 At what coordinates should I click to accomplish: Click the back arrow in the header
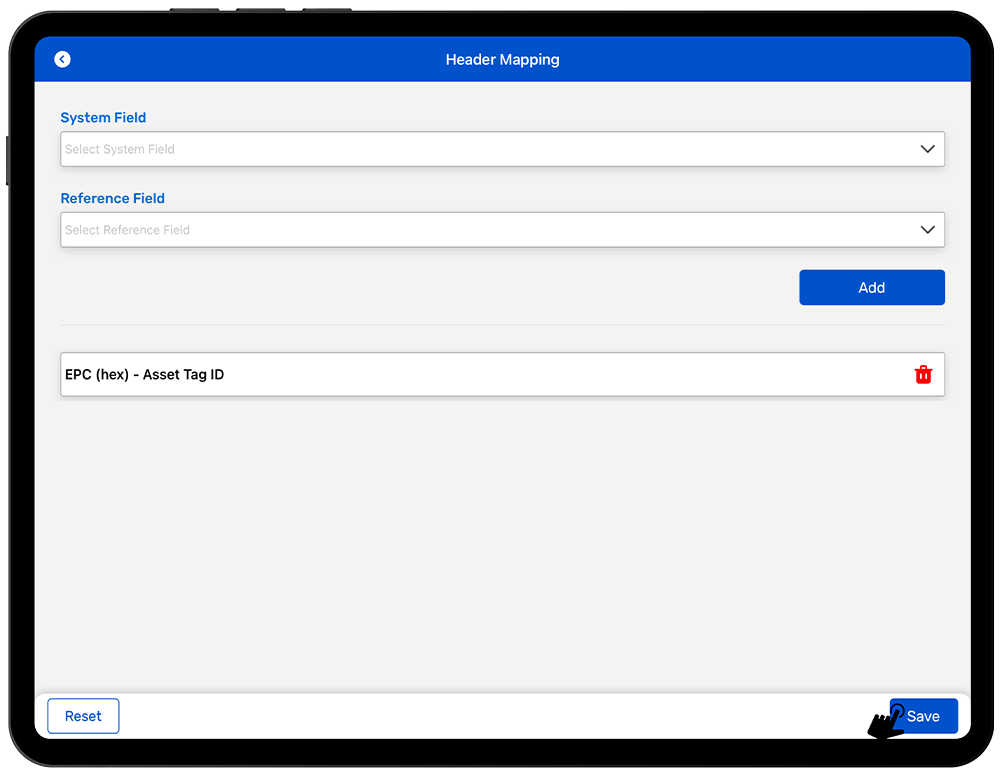[63, 60]
